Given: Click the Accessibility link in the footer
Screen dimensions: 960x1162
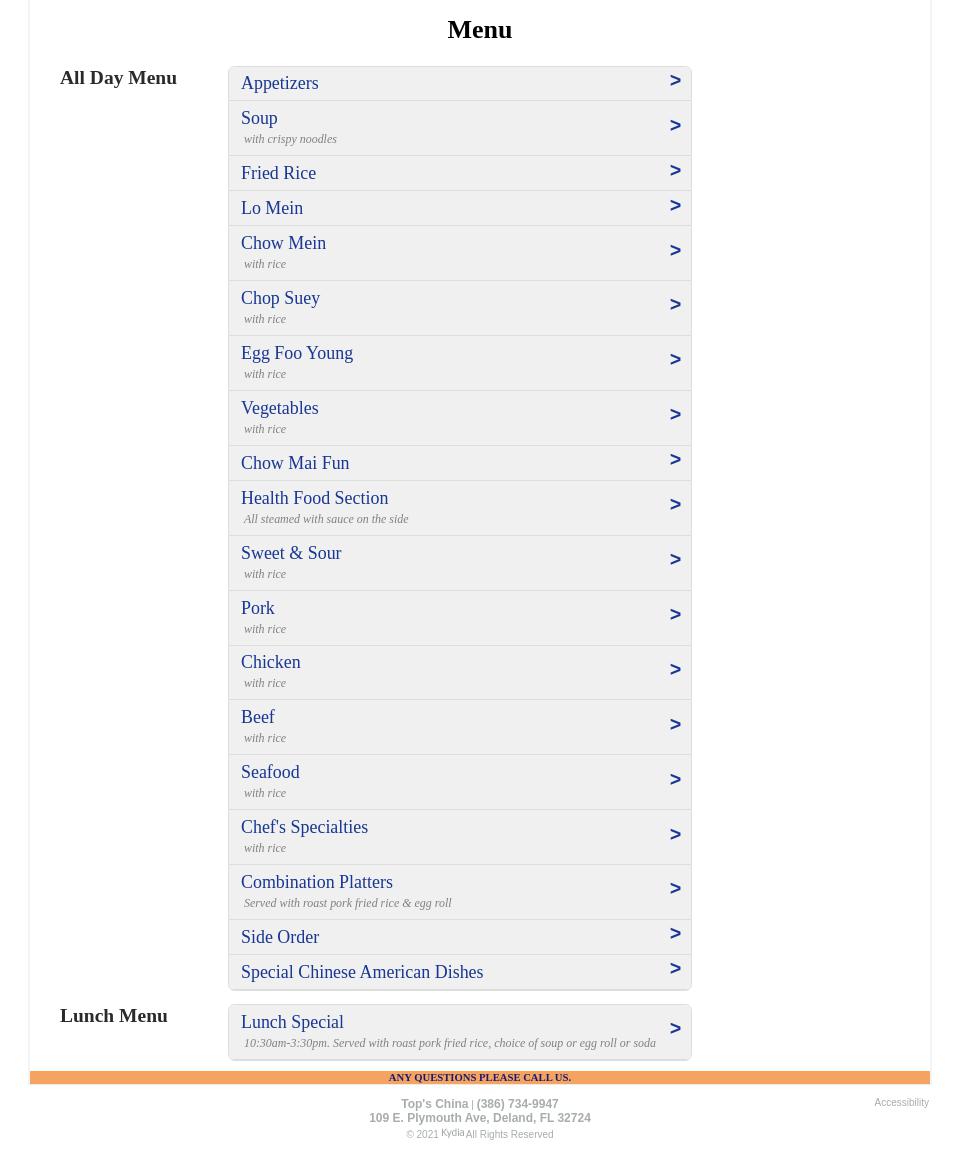Looking at the screenshot, I should tap(901, 1102).
